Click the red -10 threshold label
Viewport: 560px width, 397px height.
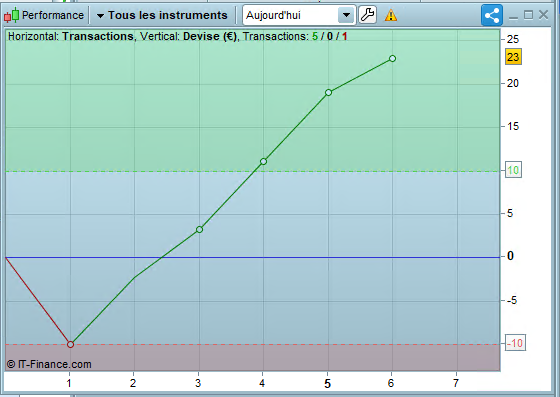tap(515, 343)
